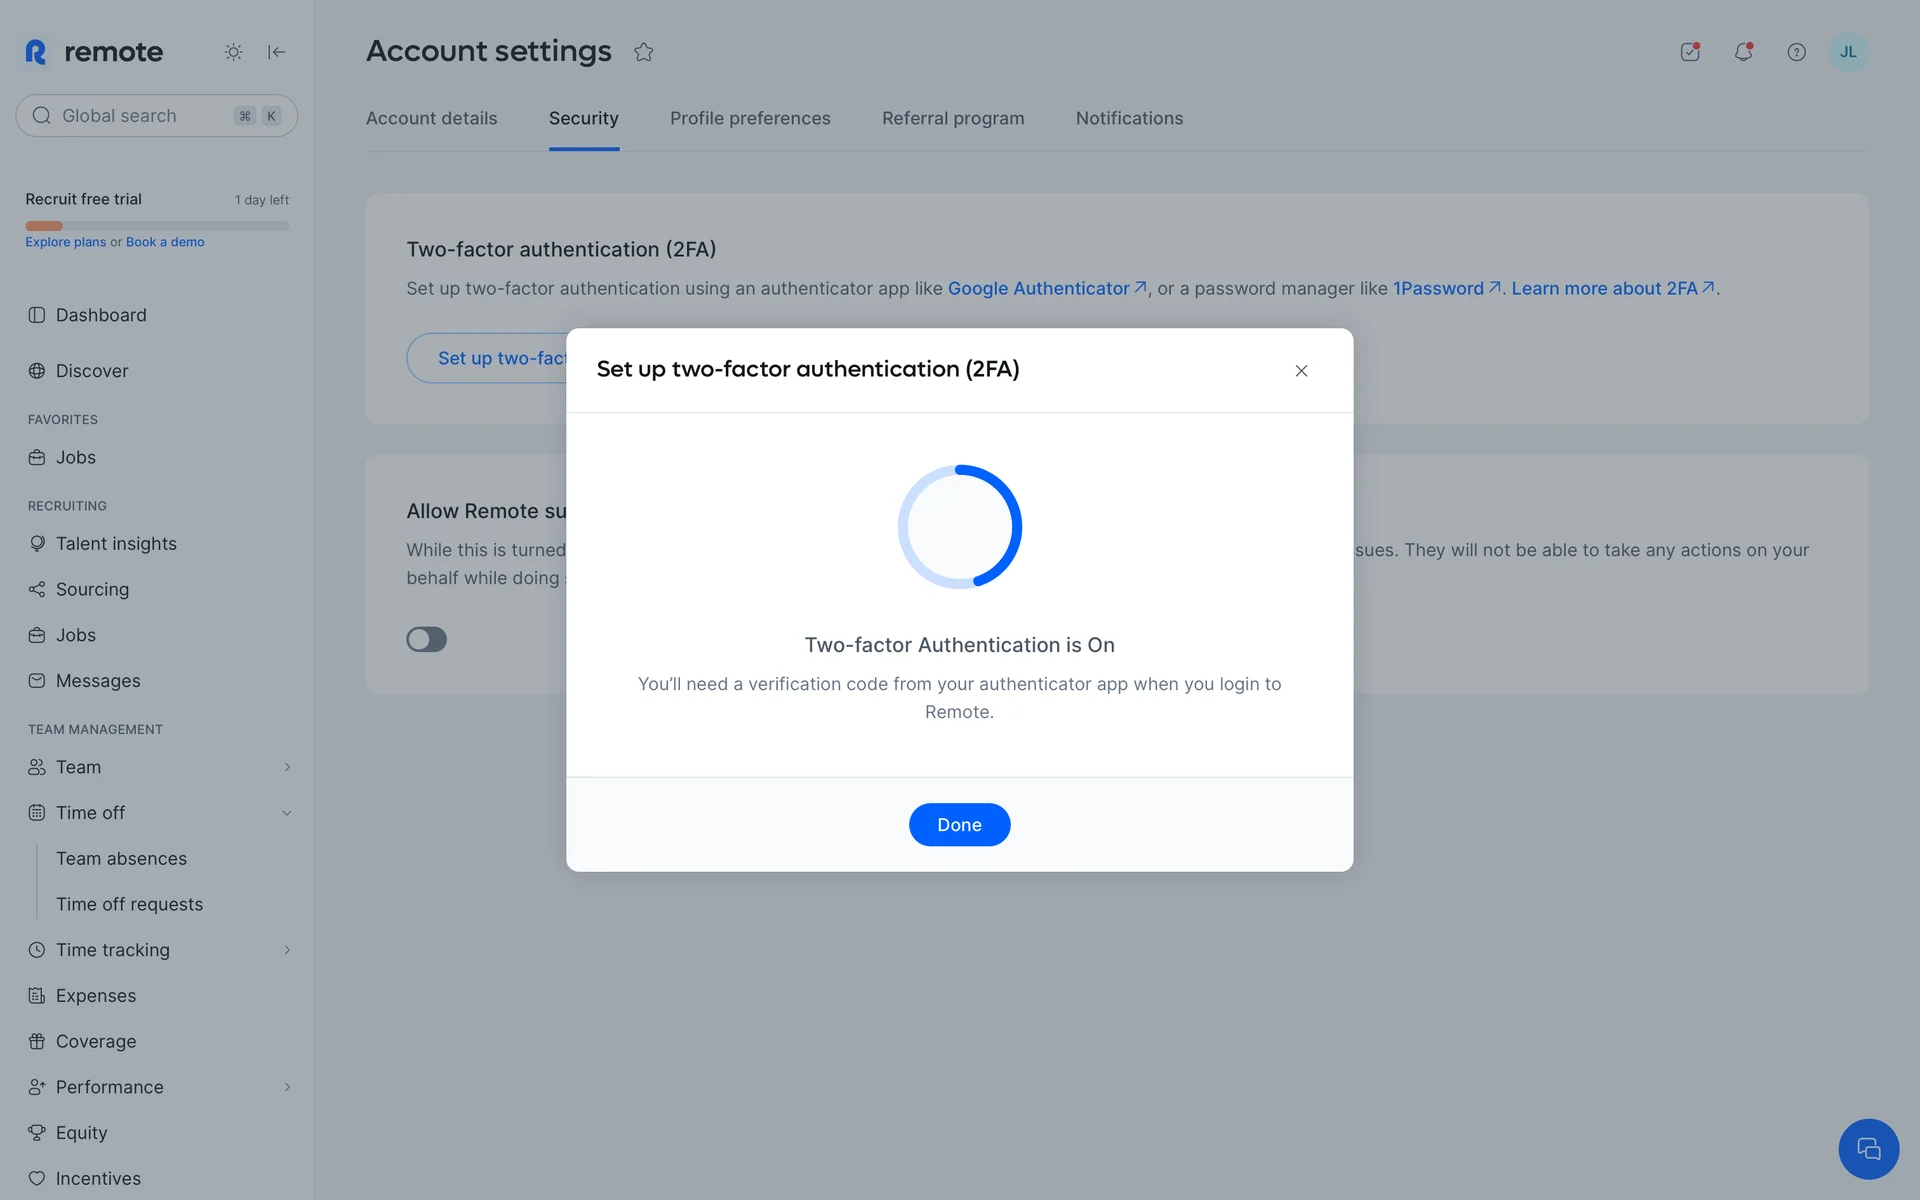Expand the Time tracking submenu
The width and height of the screenshot is (1920, 1200).
pos(287,950)
